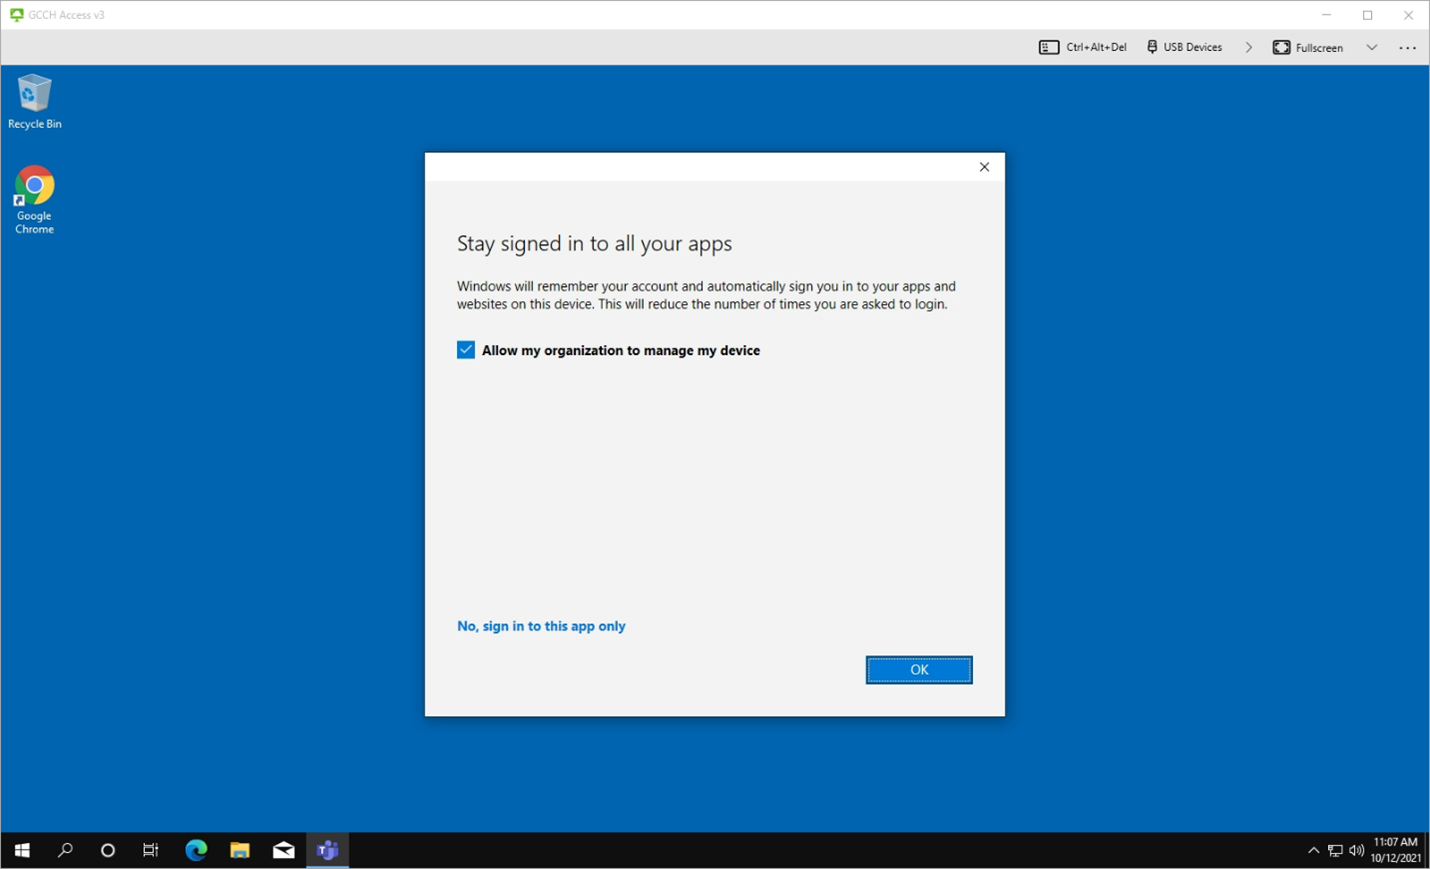Open File Explorer from the taskbar

tap(239, 850)
